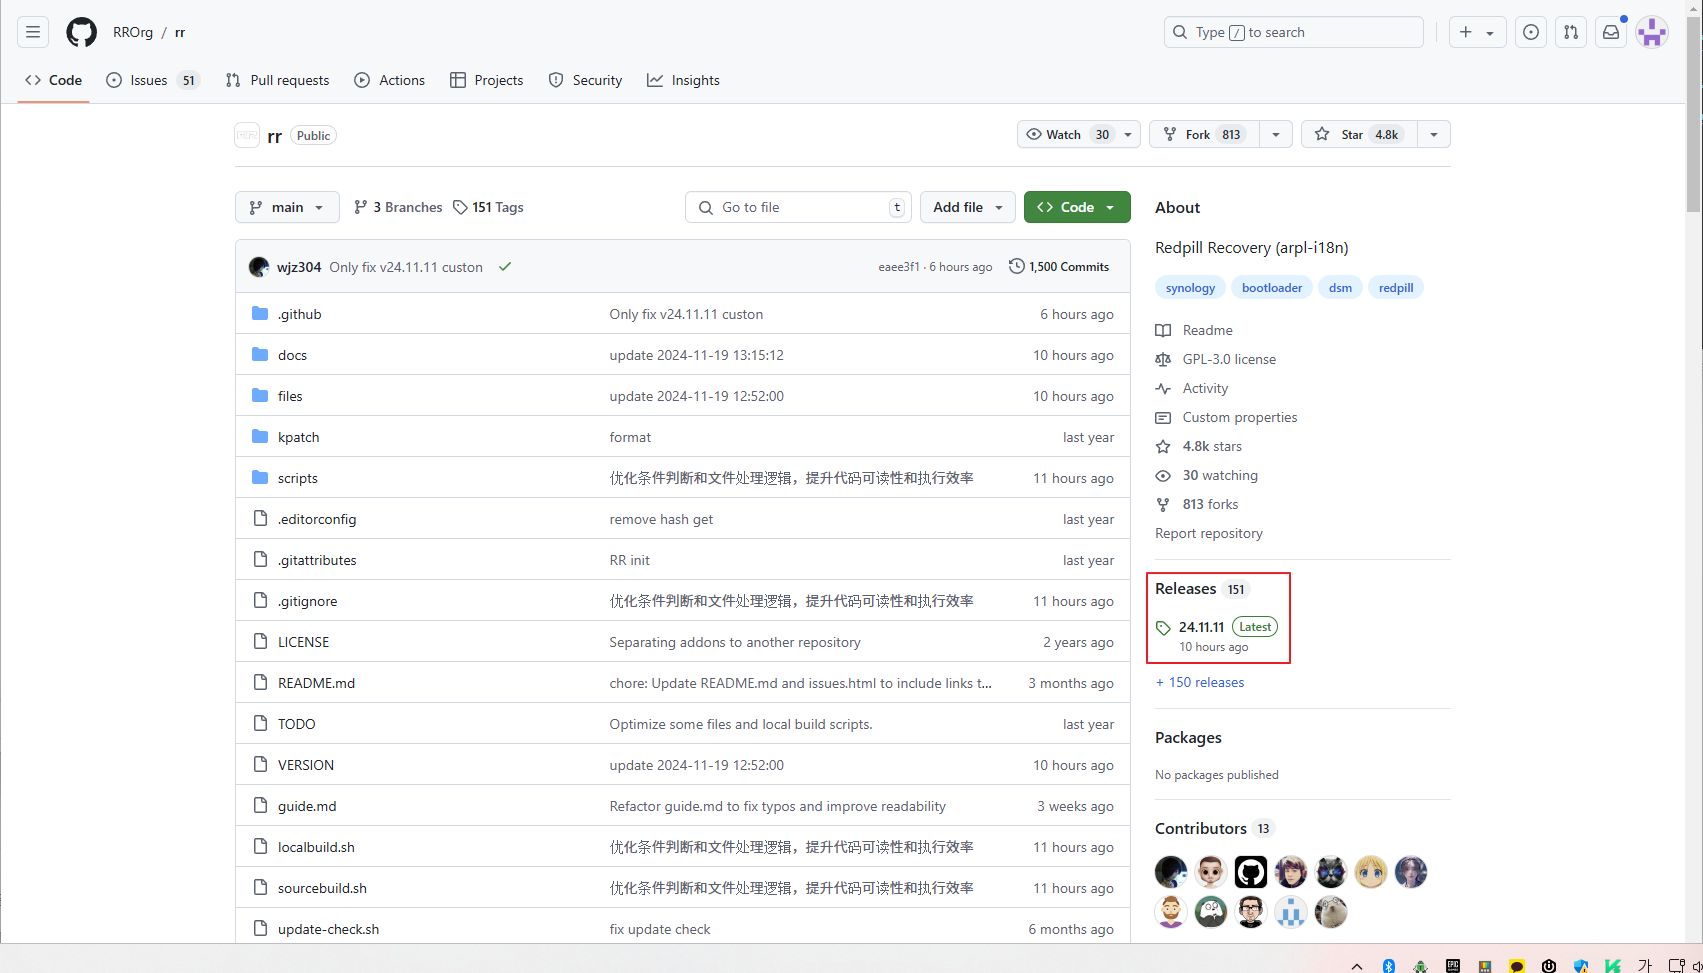Expand the create new plus dropdown
Image resolution: width=1703 pixels, height=973 pixels.
click(x=1477, y=32)
